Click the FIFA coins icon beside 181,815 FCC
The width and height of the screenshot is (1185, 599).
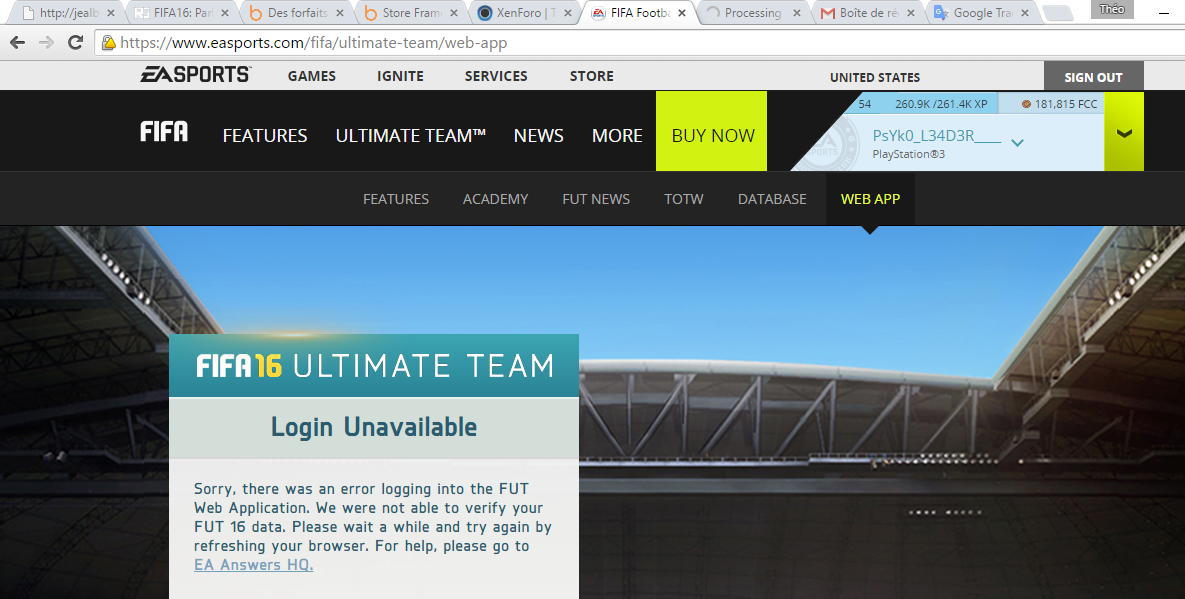1026,104
